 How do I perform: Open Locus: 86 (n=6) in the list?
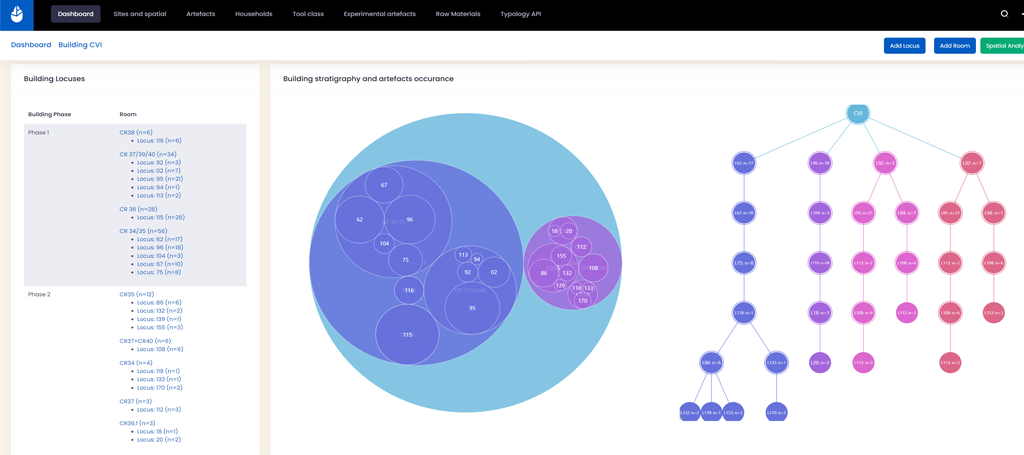coord(159,303)
